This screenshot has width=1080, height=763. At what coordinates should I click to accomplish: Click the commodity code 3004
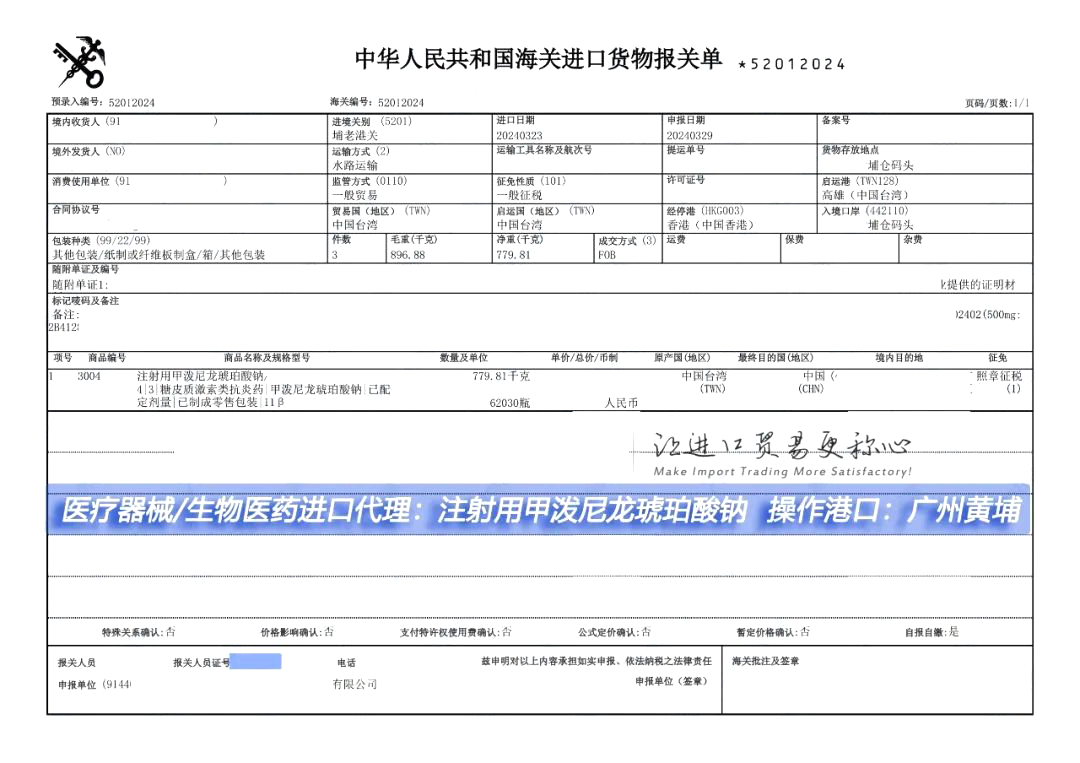tap(89, 377)
